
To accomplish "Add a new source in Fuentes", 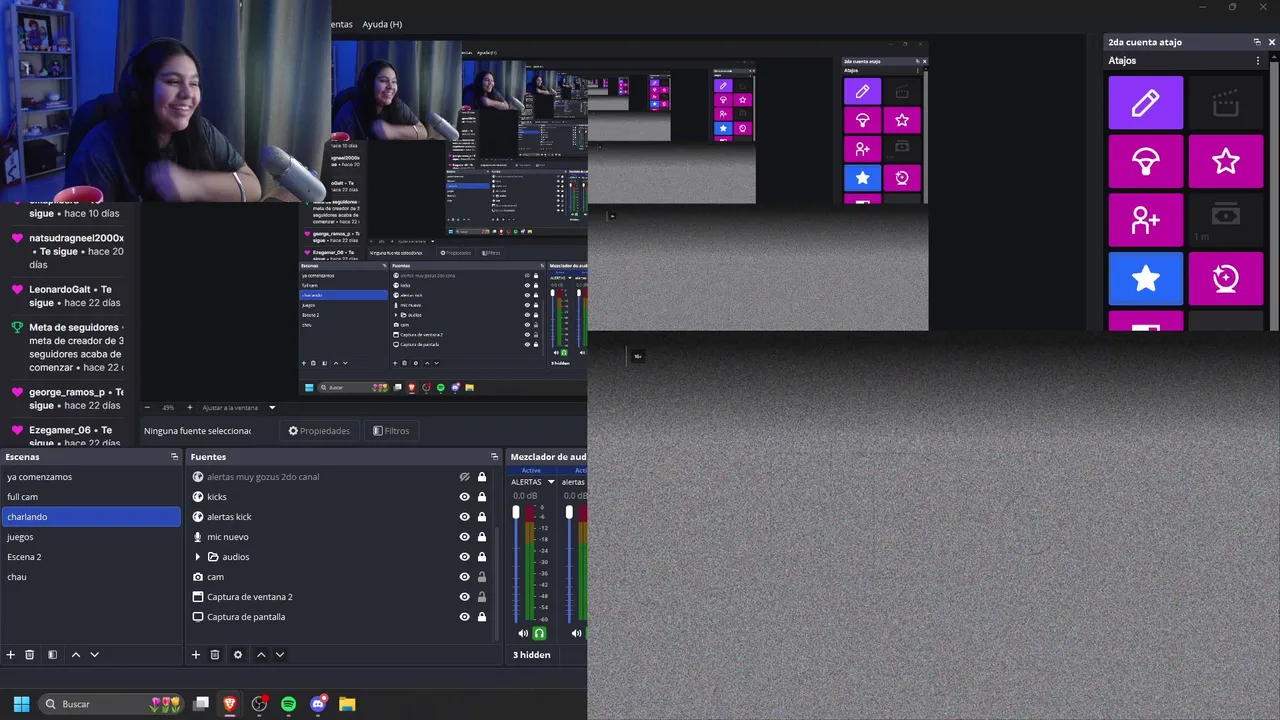I will pos(196,655).
